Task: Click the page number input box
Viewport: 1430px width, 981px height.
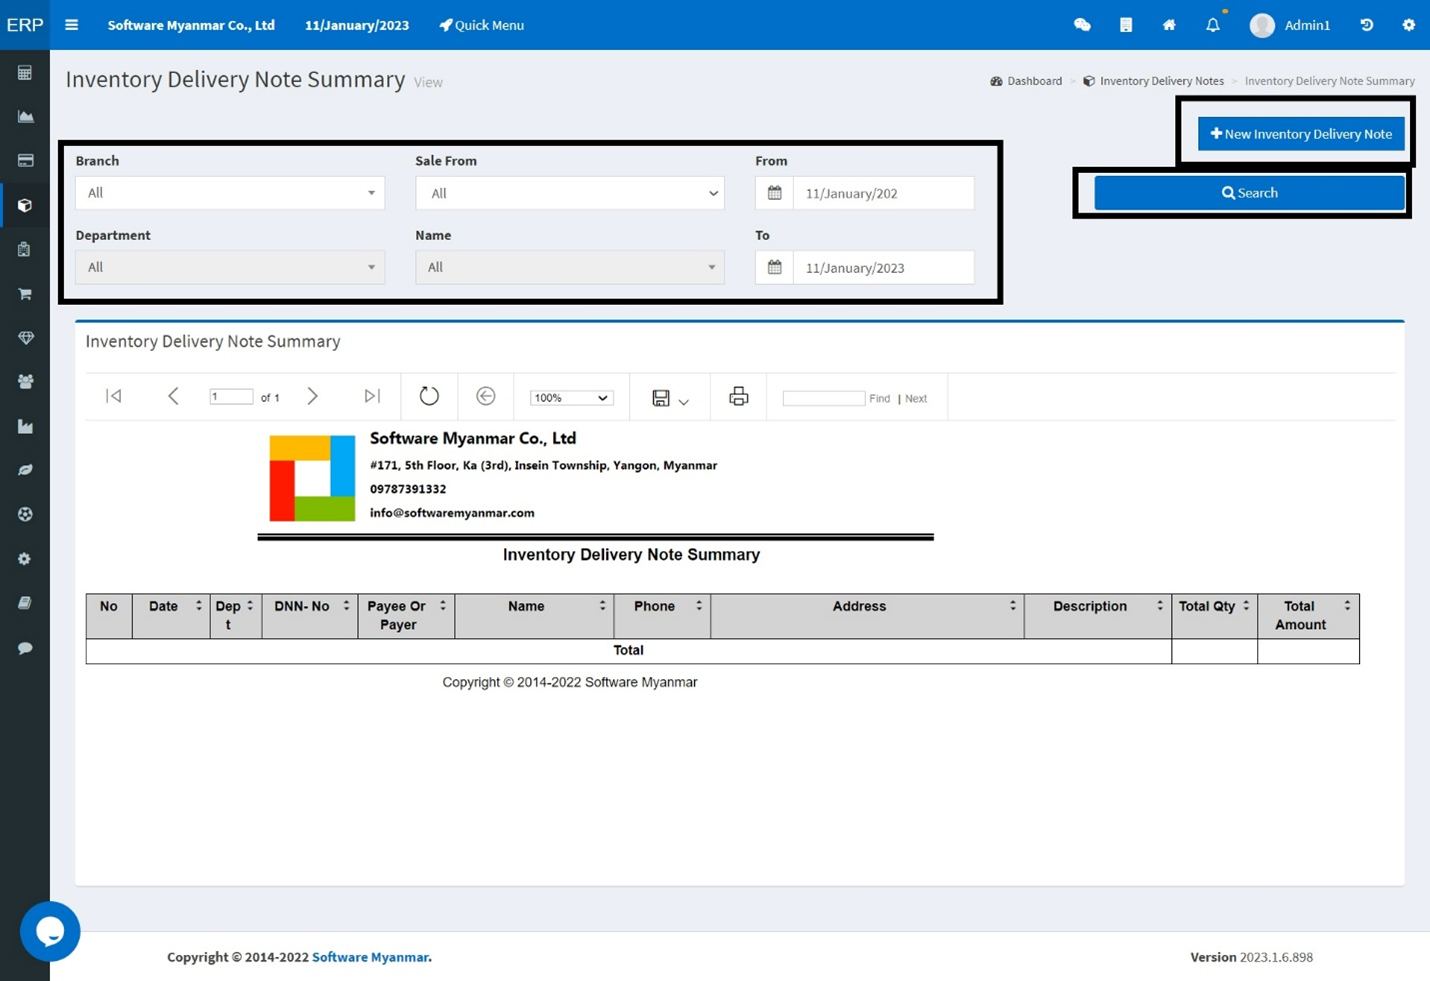Action: tap(231, 397)
